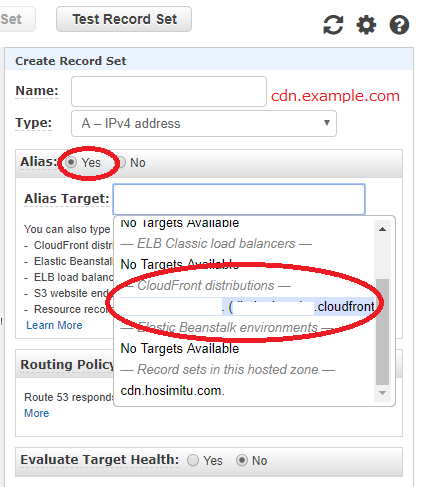Click the Type dropdown arrow
Image resolution: width=421 pixels, height=487 pixels.
tap(327, 123)
